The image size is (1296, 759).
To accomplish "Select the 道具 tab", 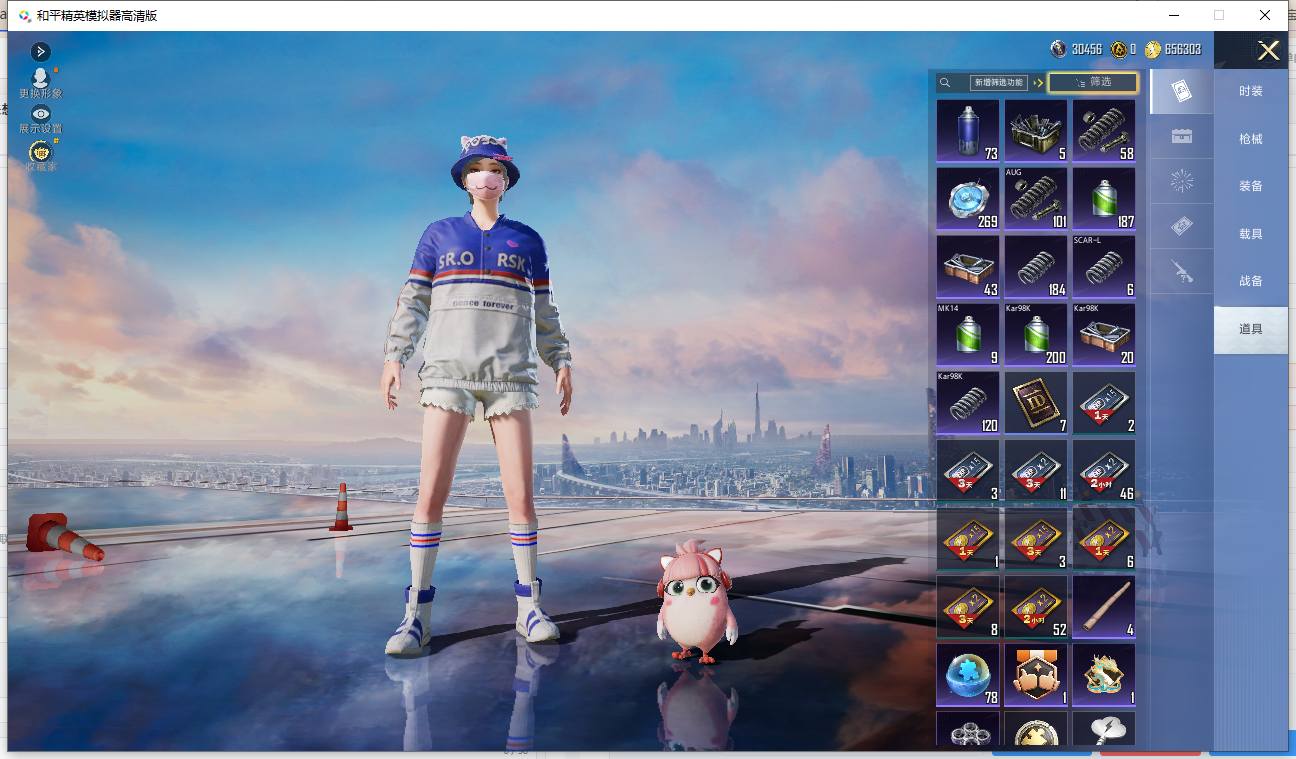I will (x=1250, y=329).
